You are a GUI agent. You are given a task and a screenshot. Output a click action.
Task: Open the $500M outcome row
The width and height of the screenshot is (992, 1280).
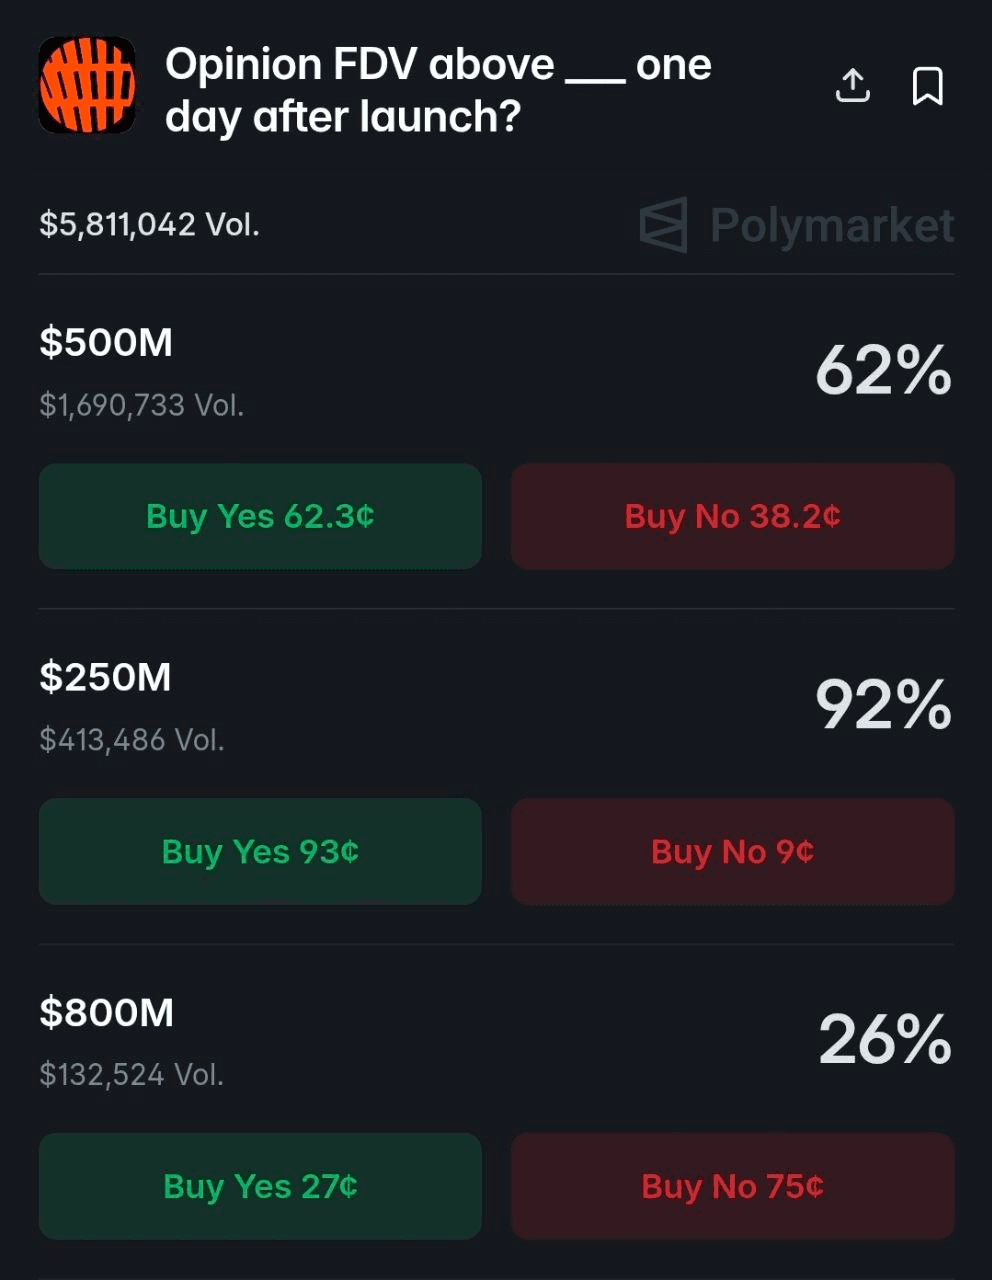point(106,342)
